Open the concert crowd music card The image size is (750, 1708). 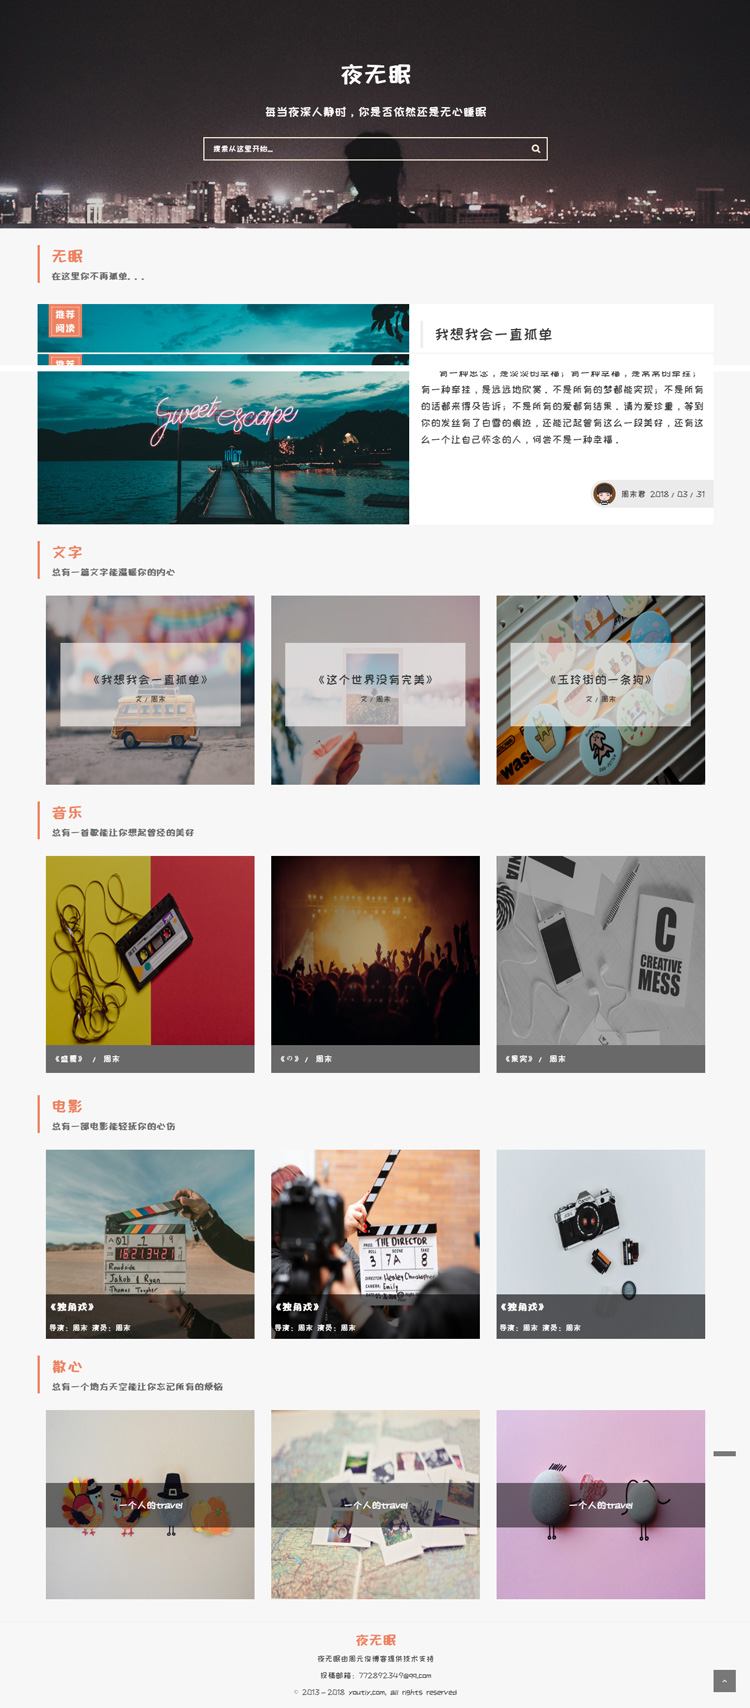pyautogui.click(x=375, y=964)
